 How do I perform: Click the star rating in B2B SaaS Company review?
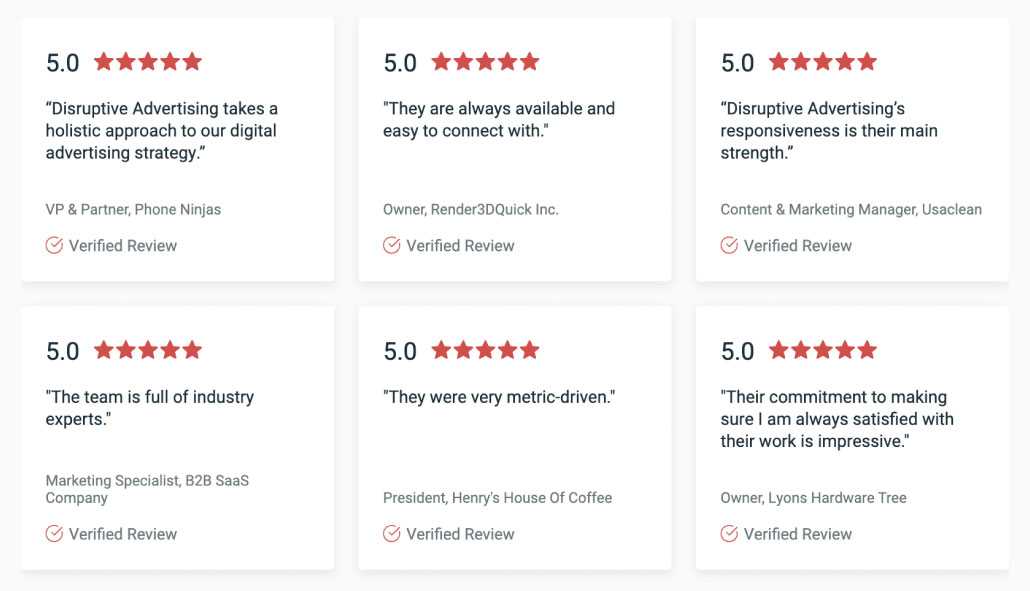[x=148, y=350]
